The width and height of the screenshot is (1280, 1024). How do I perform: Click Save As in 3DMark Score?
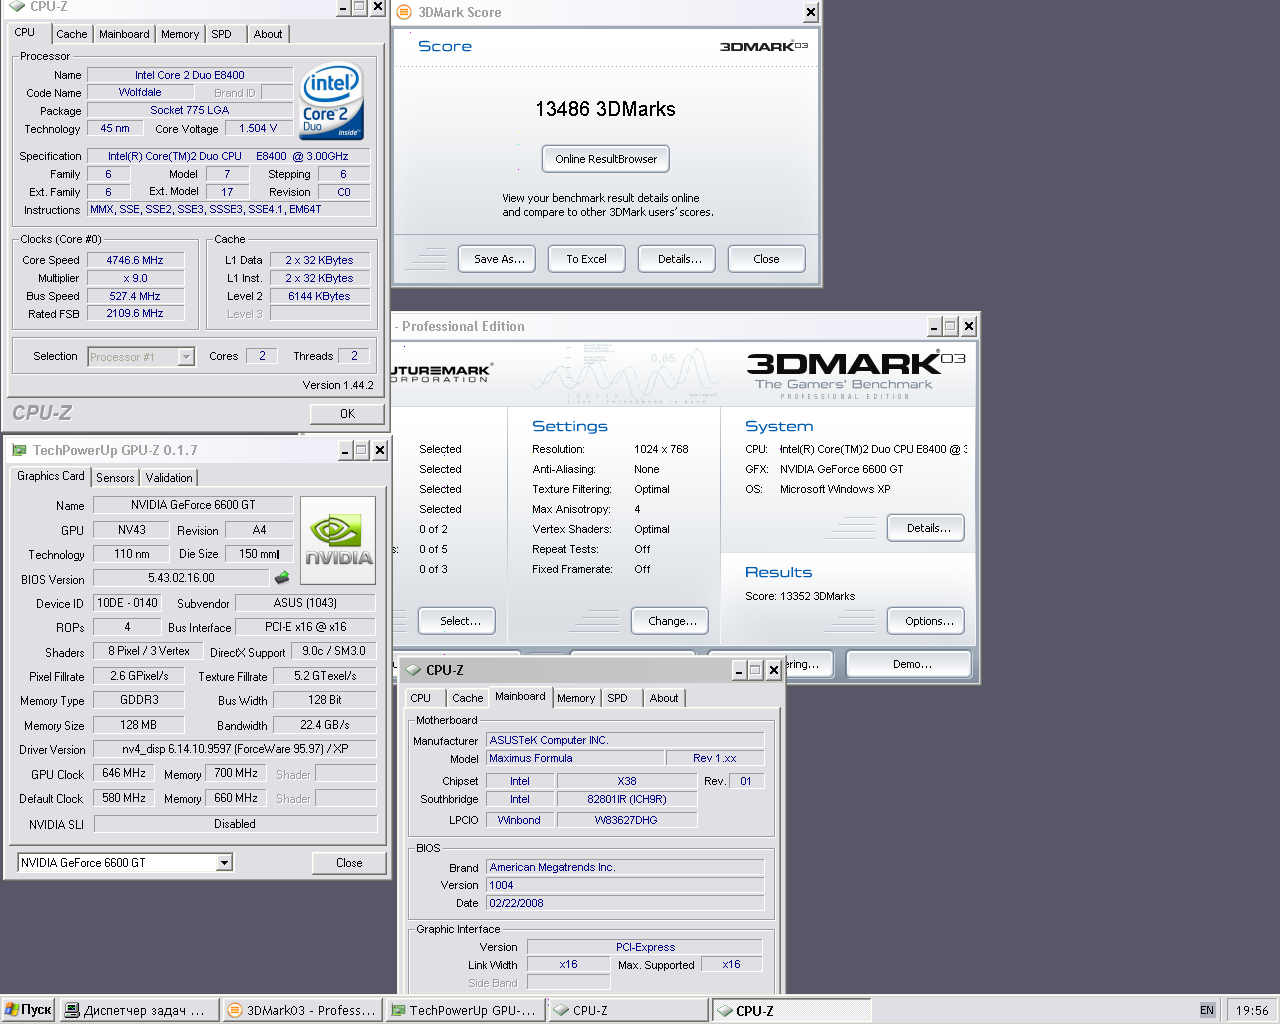coord(498,259)
